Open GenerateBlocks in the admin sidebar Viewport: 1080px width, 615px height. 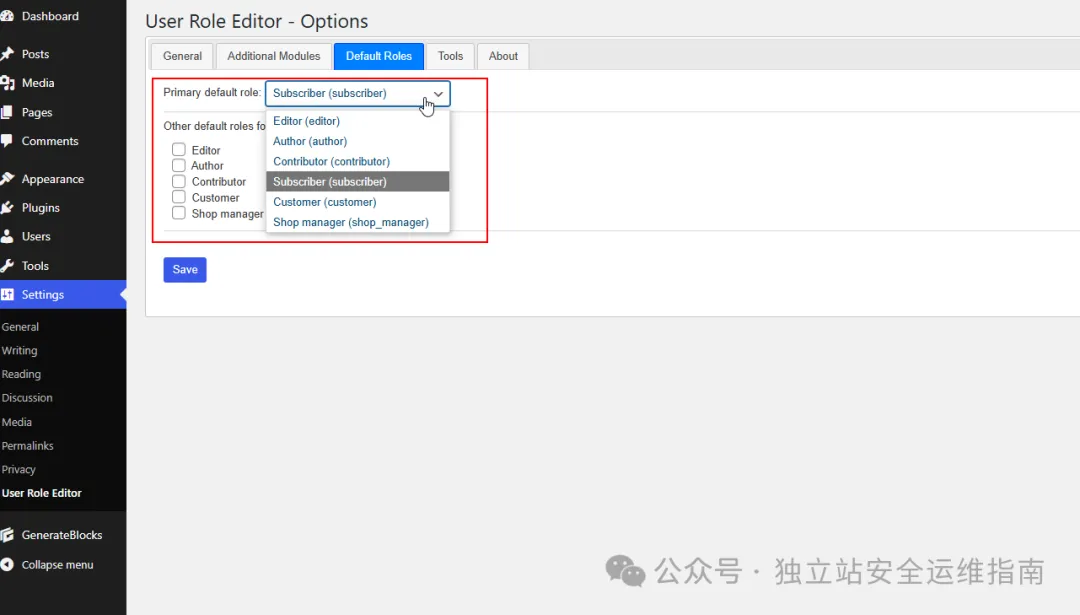(63, 535)
